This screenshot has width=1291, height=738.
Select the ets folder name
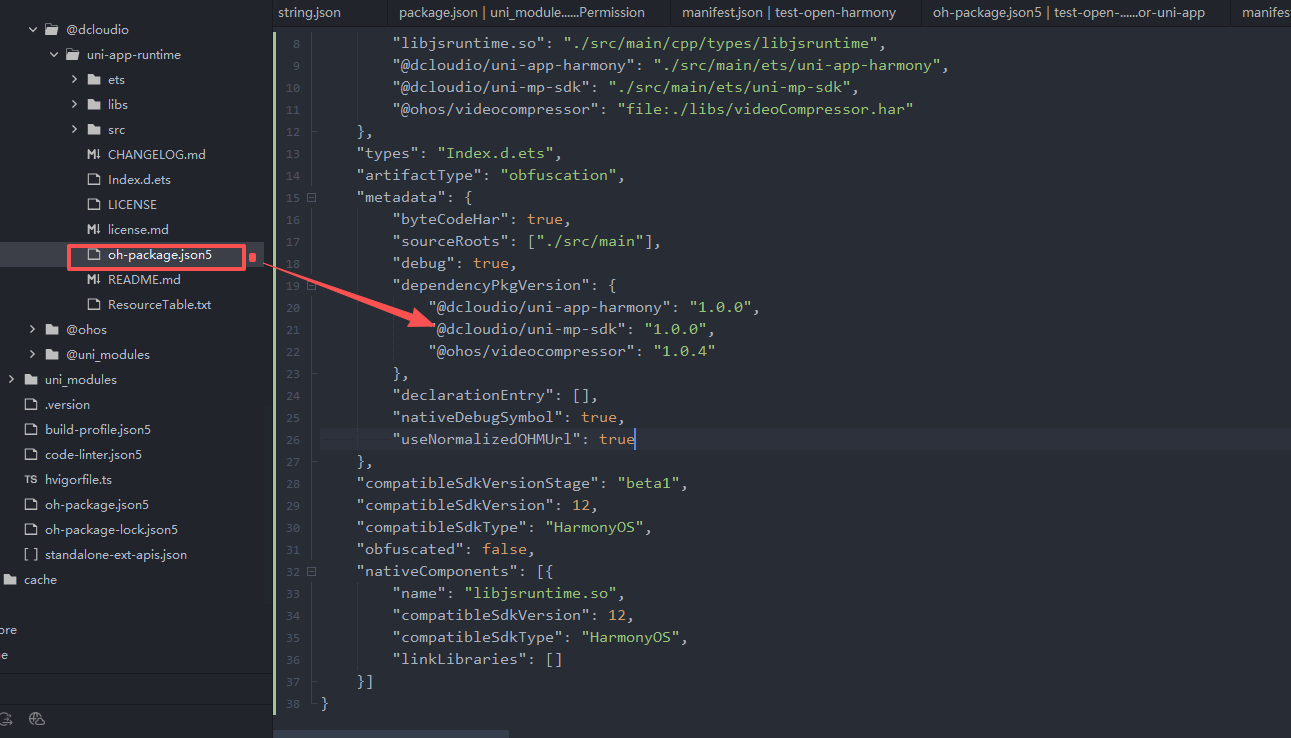tap(116, 79)
